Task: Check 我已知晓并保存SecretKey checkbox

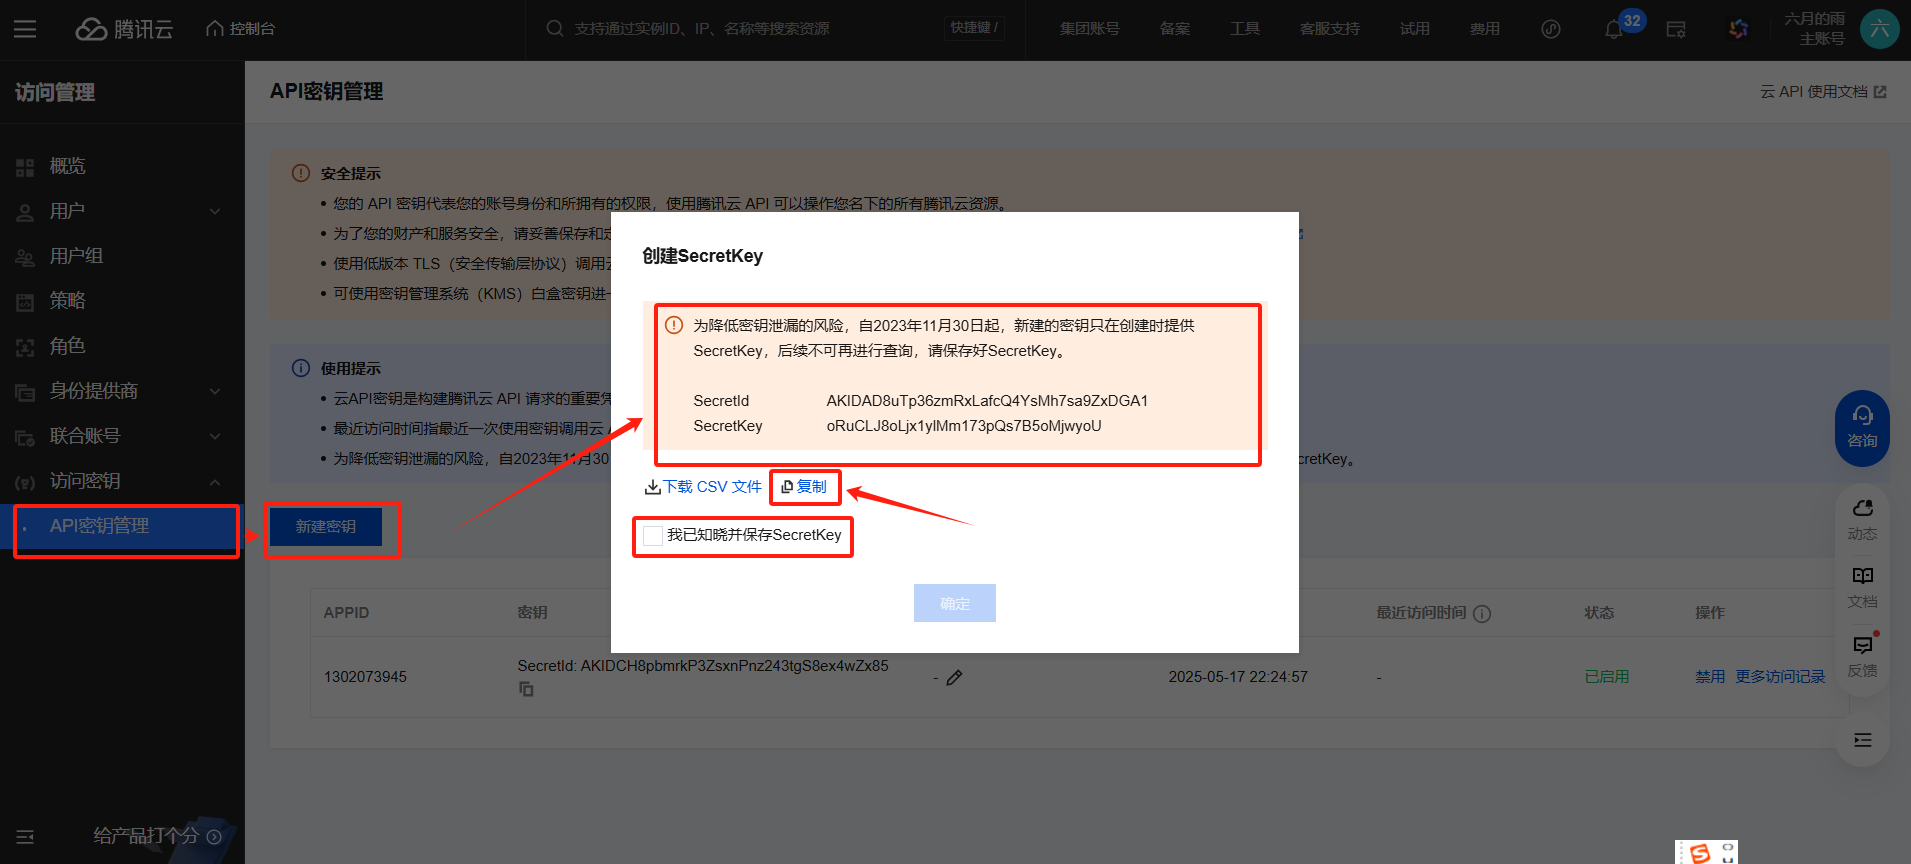Action: (653, 536)
